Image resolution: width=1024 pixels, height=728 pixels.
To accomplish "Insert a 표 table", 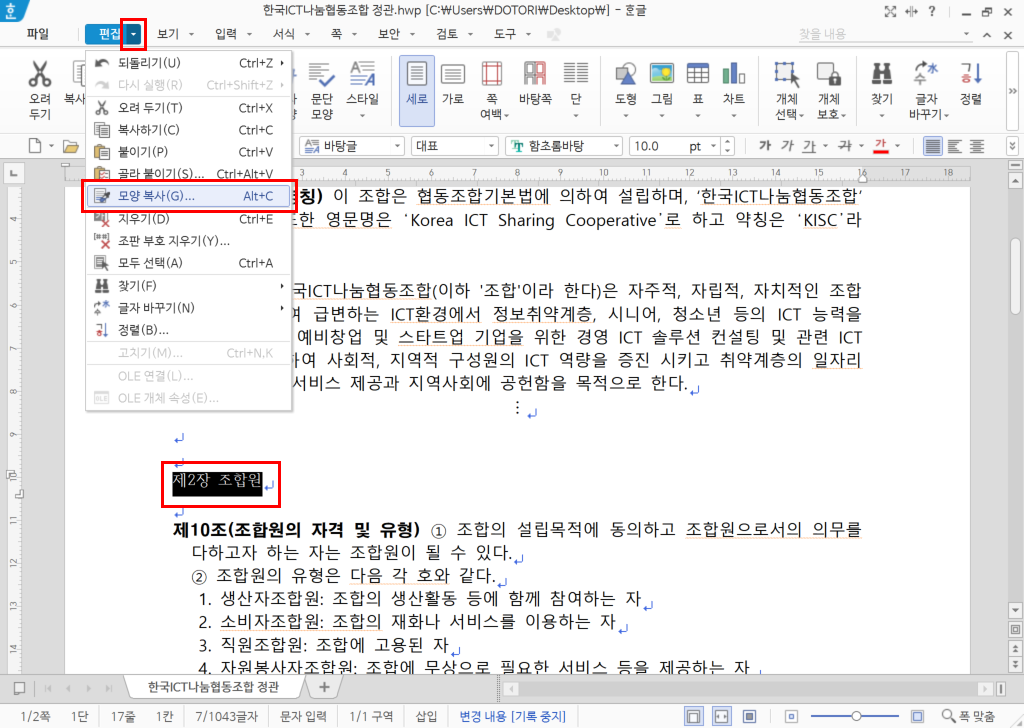I will (x=697, y=90).
